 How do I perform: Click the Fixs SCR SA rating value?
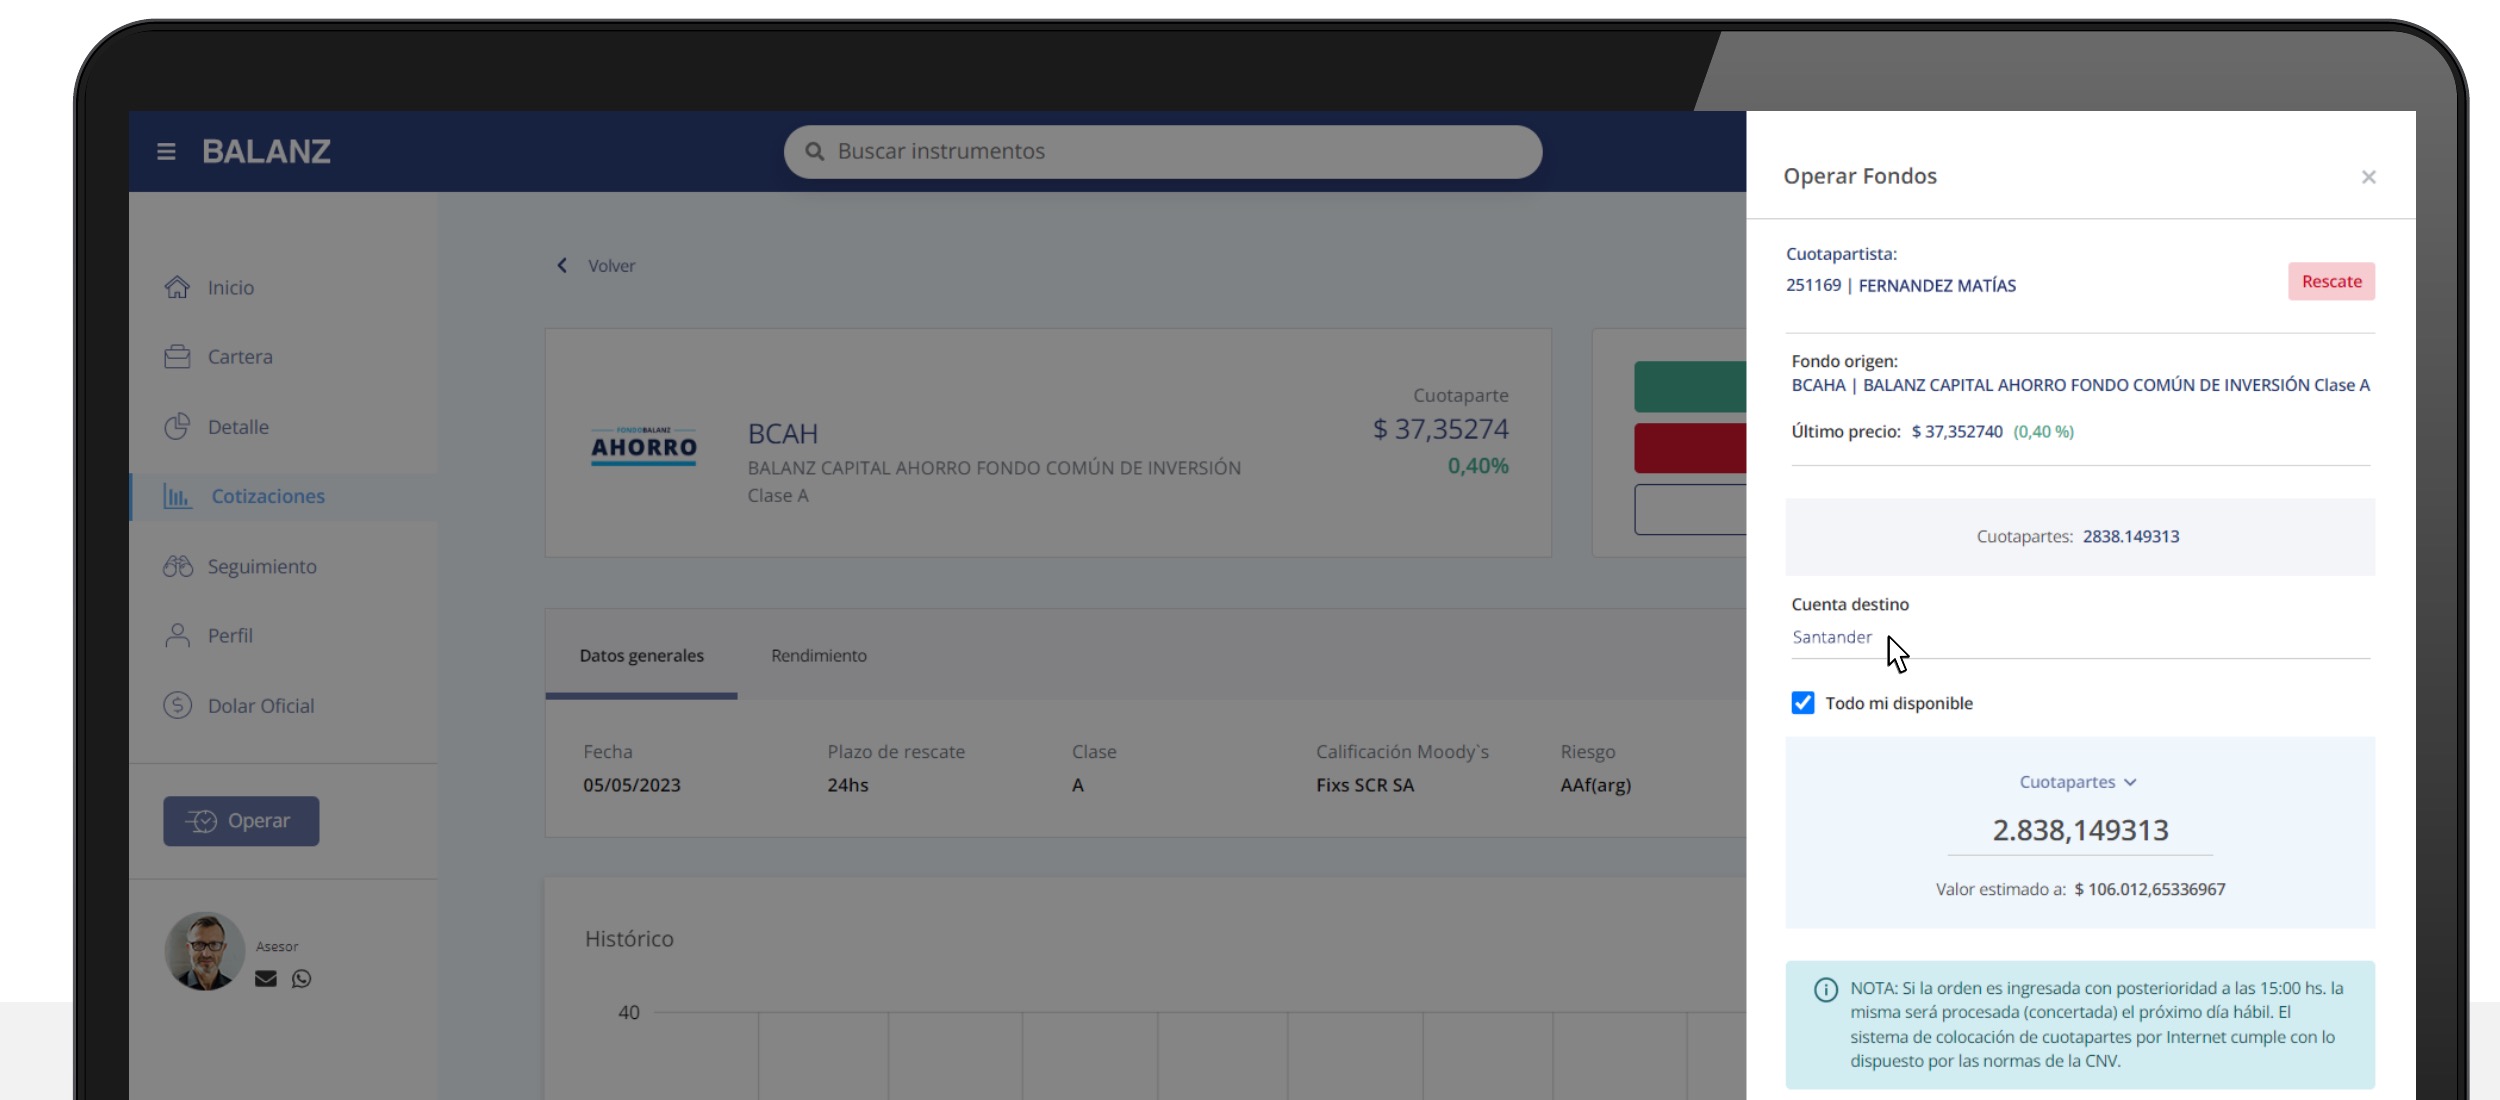[x=1364, y=785]
